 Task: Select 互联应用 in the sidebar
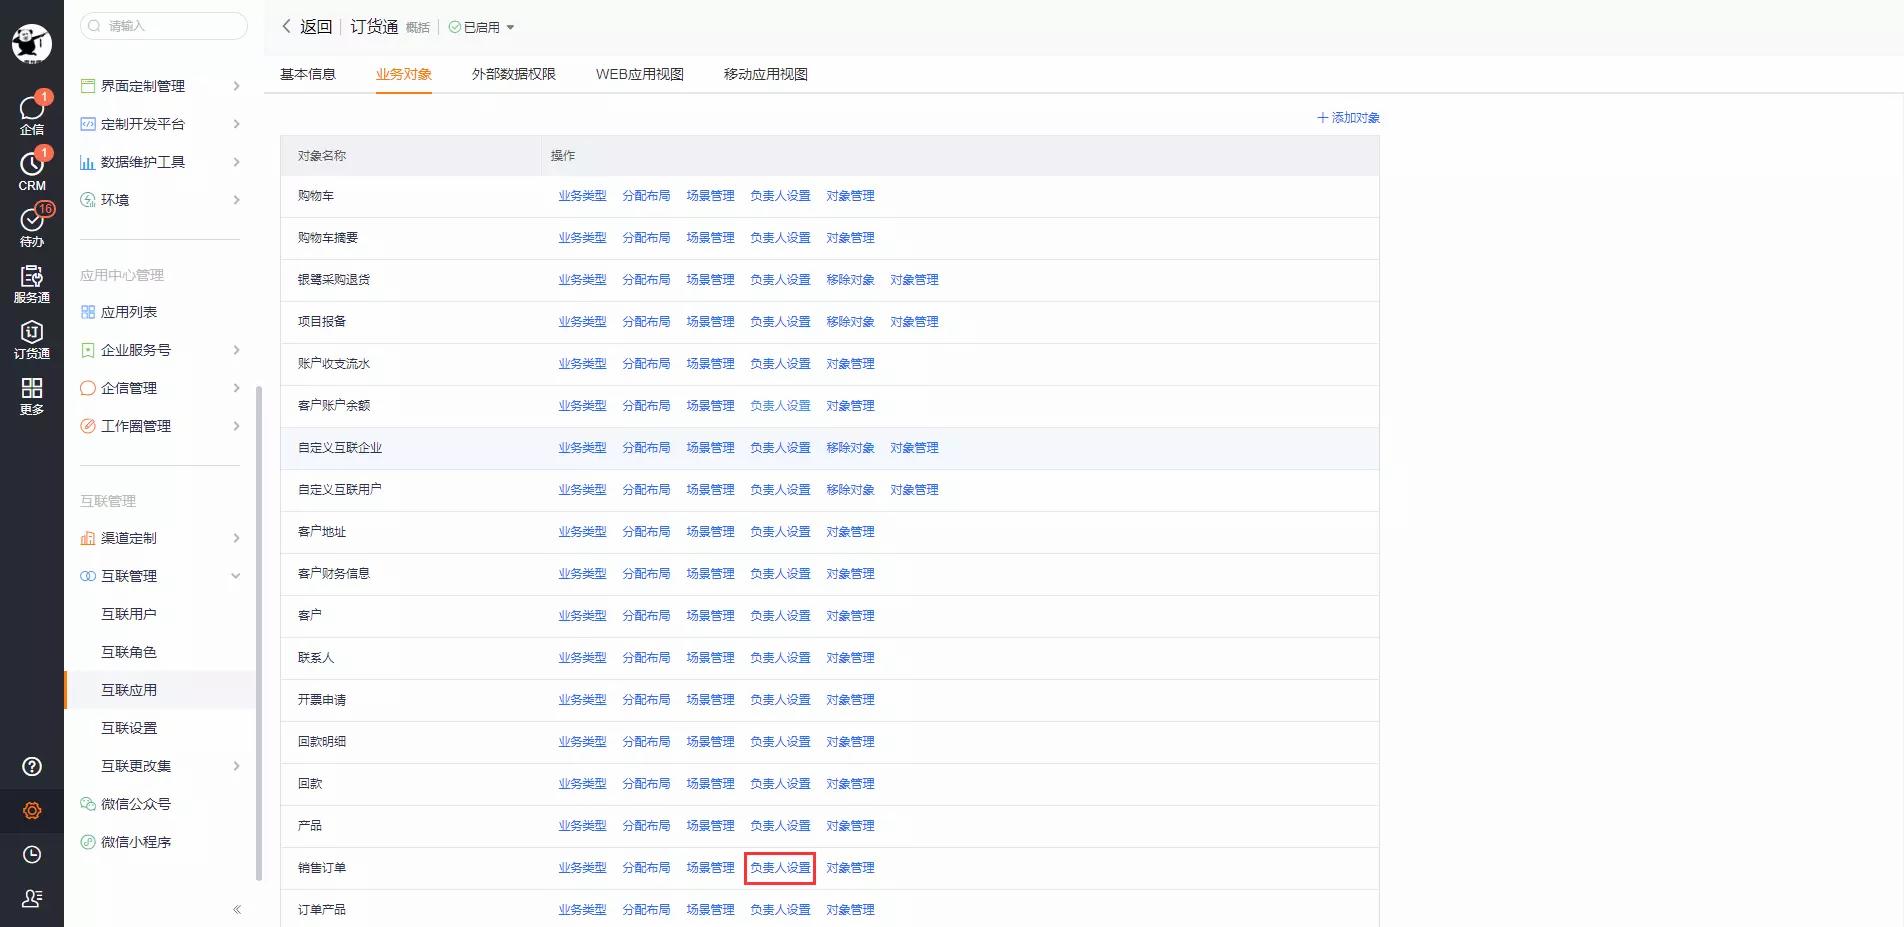129,690
